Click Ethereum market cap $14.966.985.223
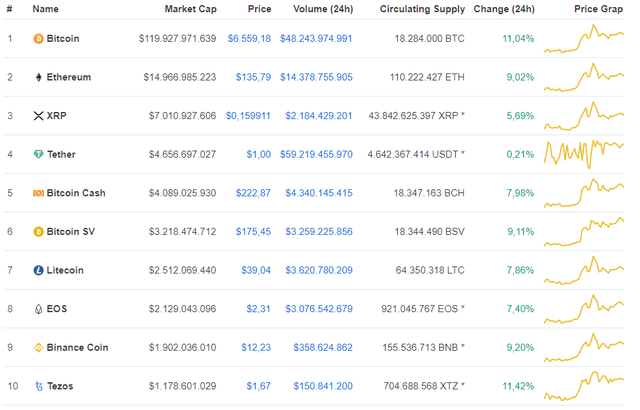 (x=180, y=77)
